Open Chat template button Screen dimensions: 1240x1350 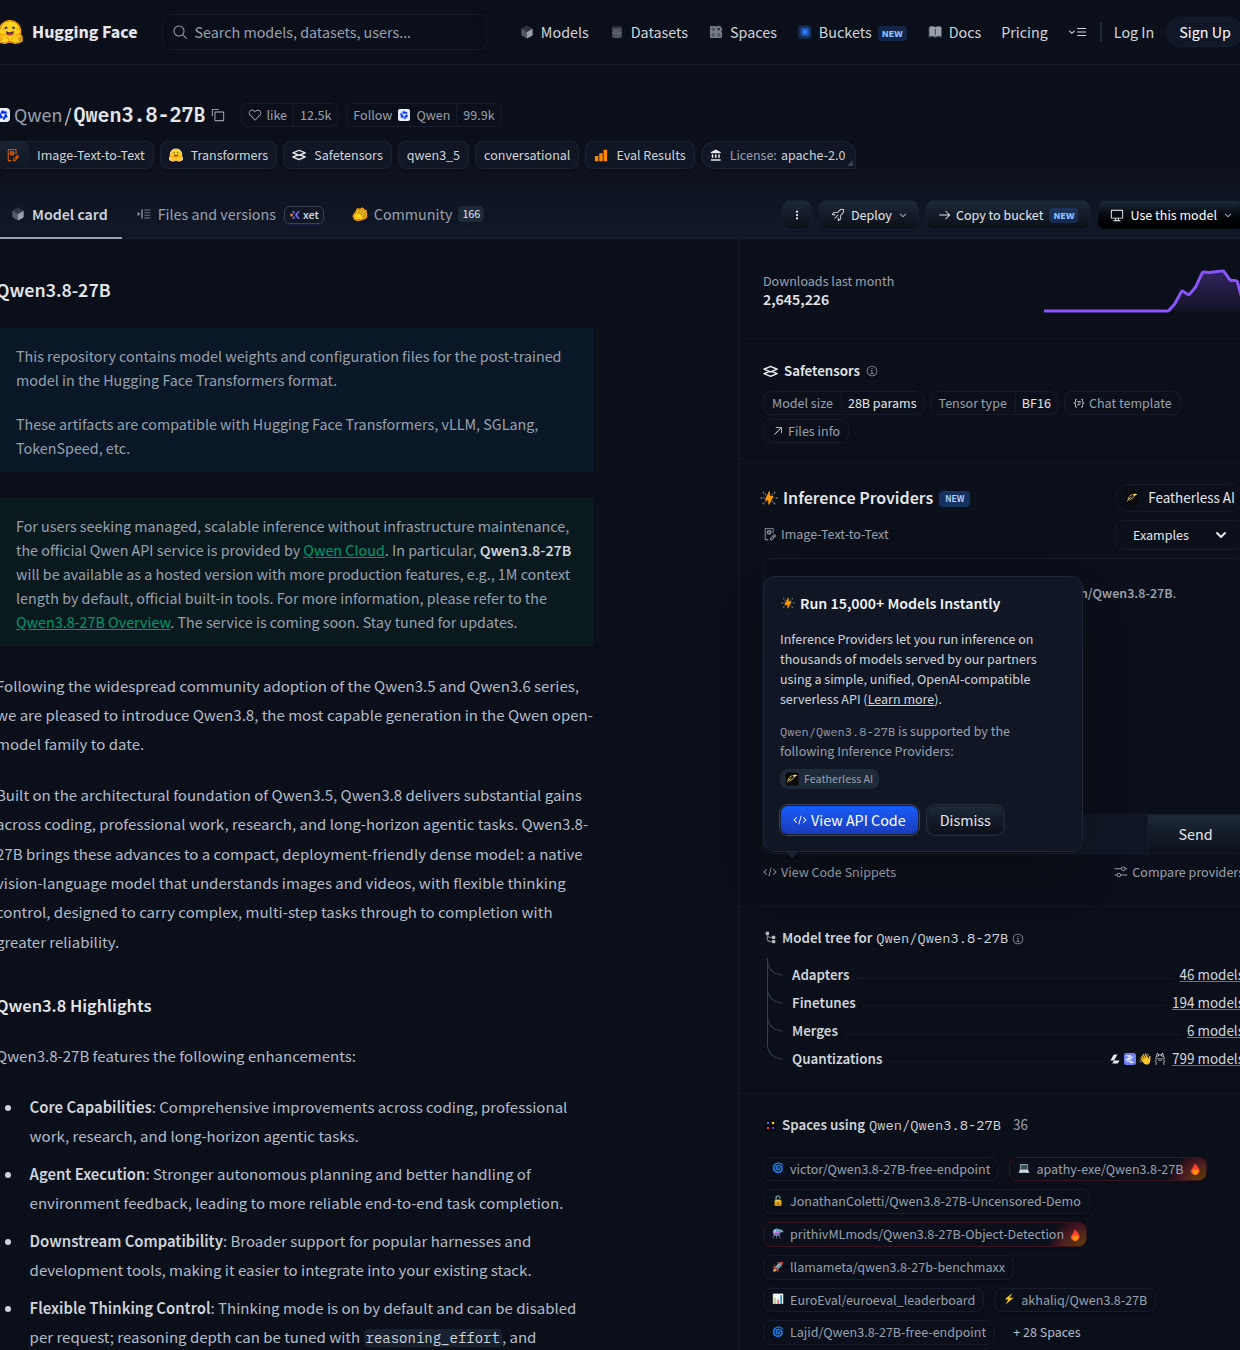pos(1122,403)
